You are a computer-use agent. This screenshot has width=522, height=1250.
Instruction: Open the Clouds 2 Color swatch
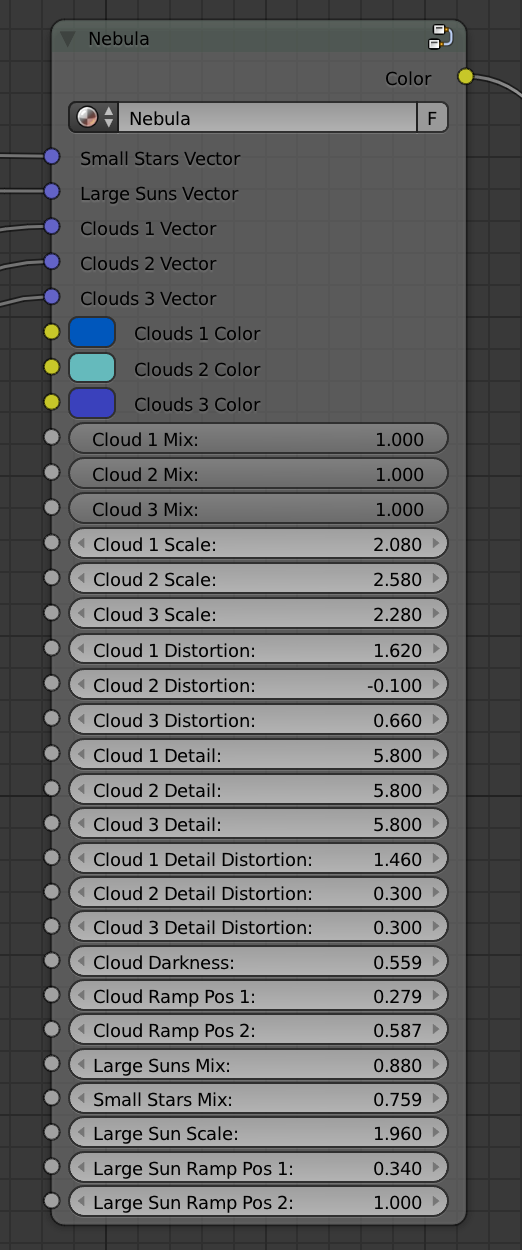tap(92, 368)
